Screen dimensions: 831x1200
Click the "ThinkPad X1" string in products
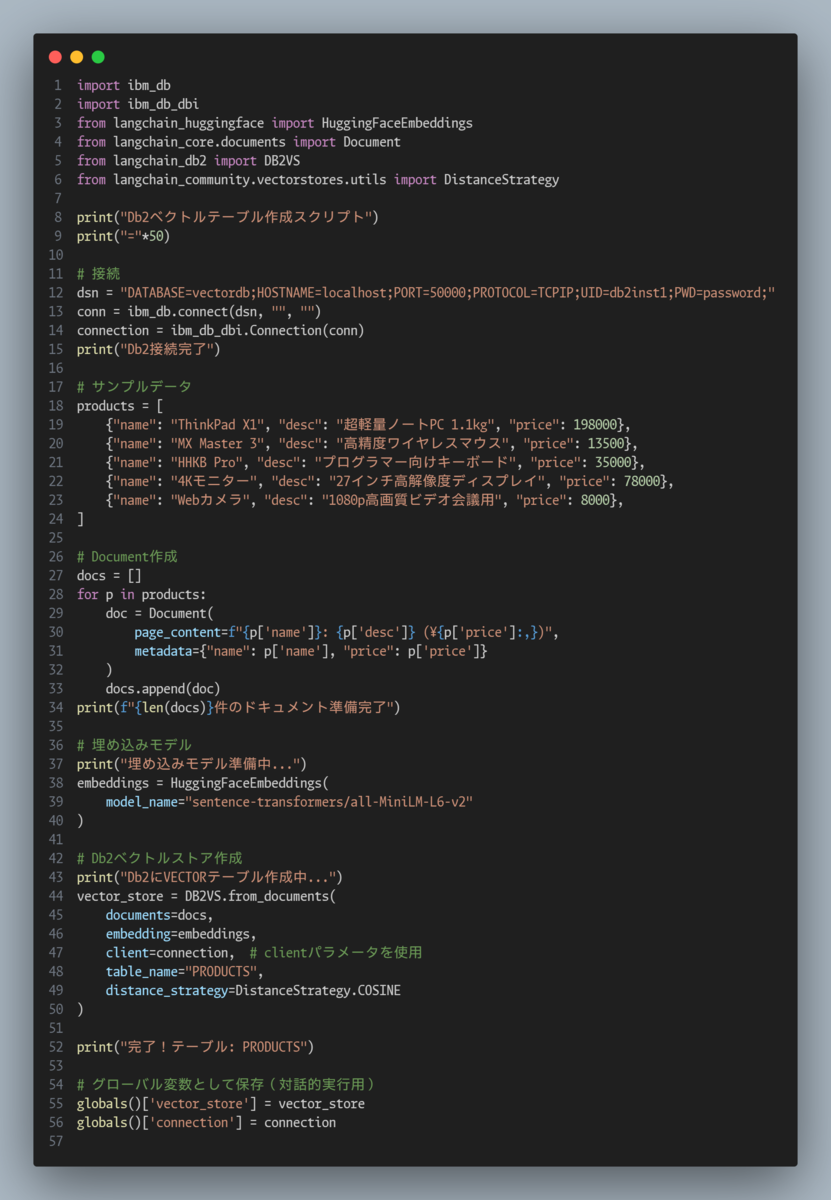tap(213, 424)
